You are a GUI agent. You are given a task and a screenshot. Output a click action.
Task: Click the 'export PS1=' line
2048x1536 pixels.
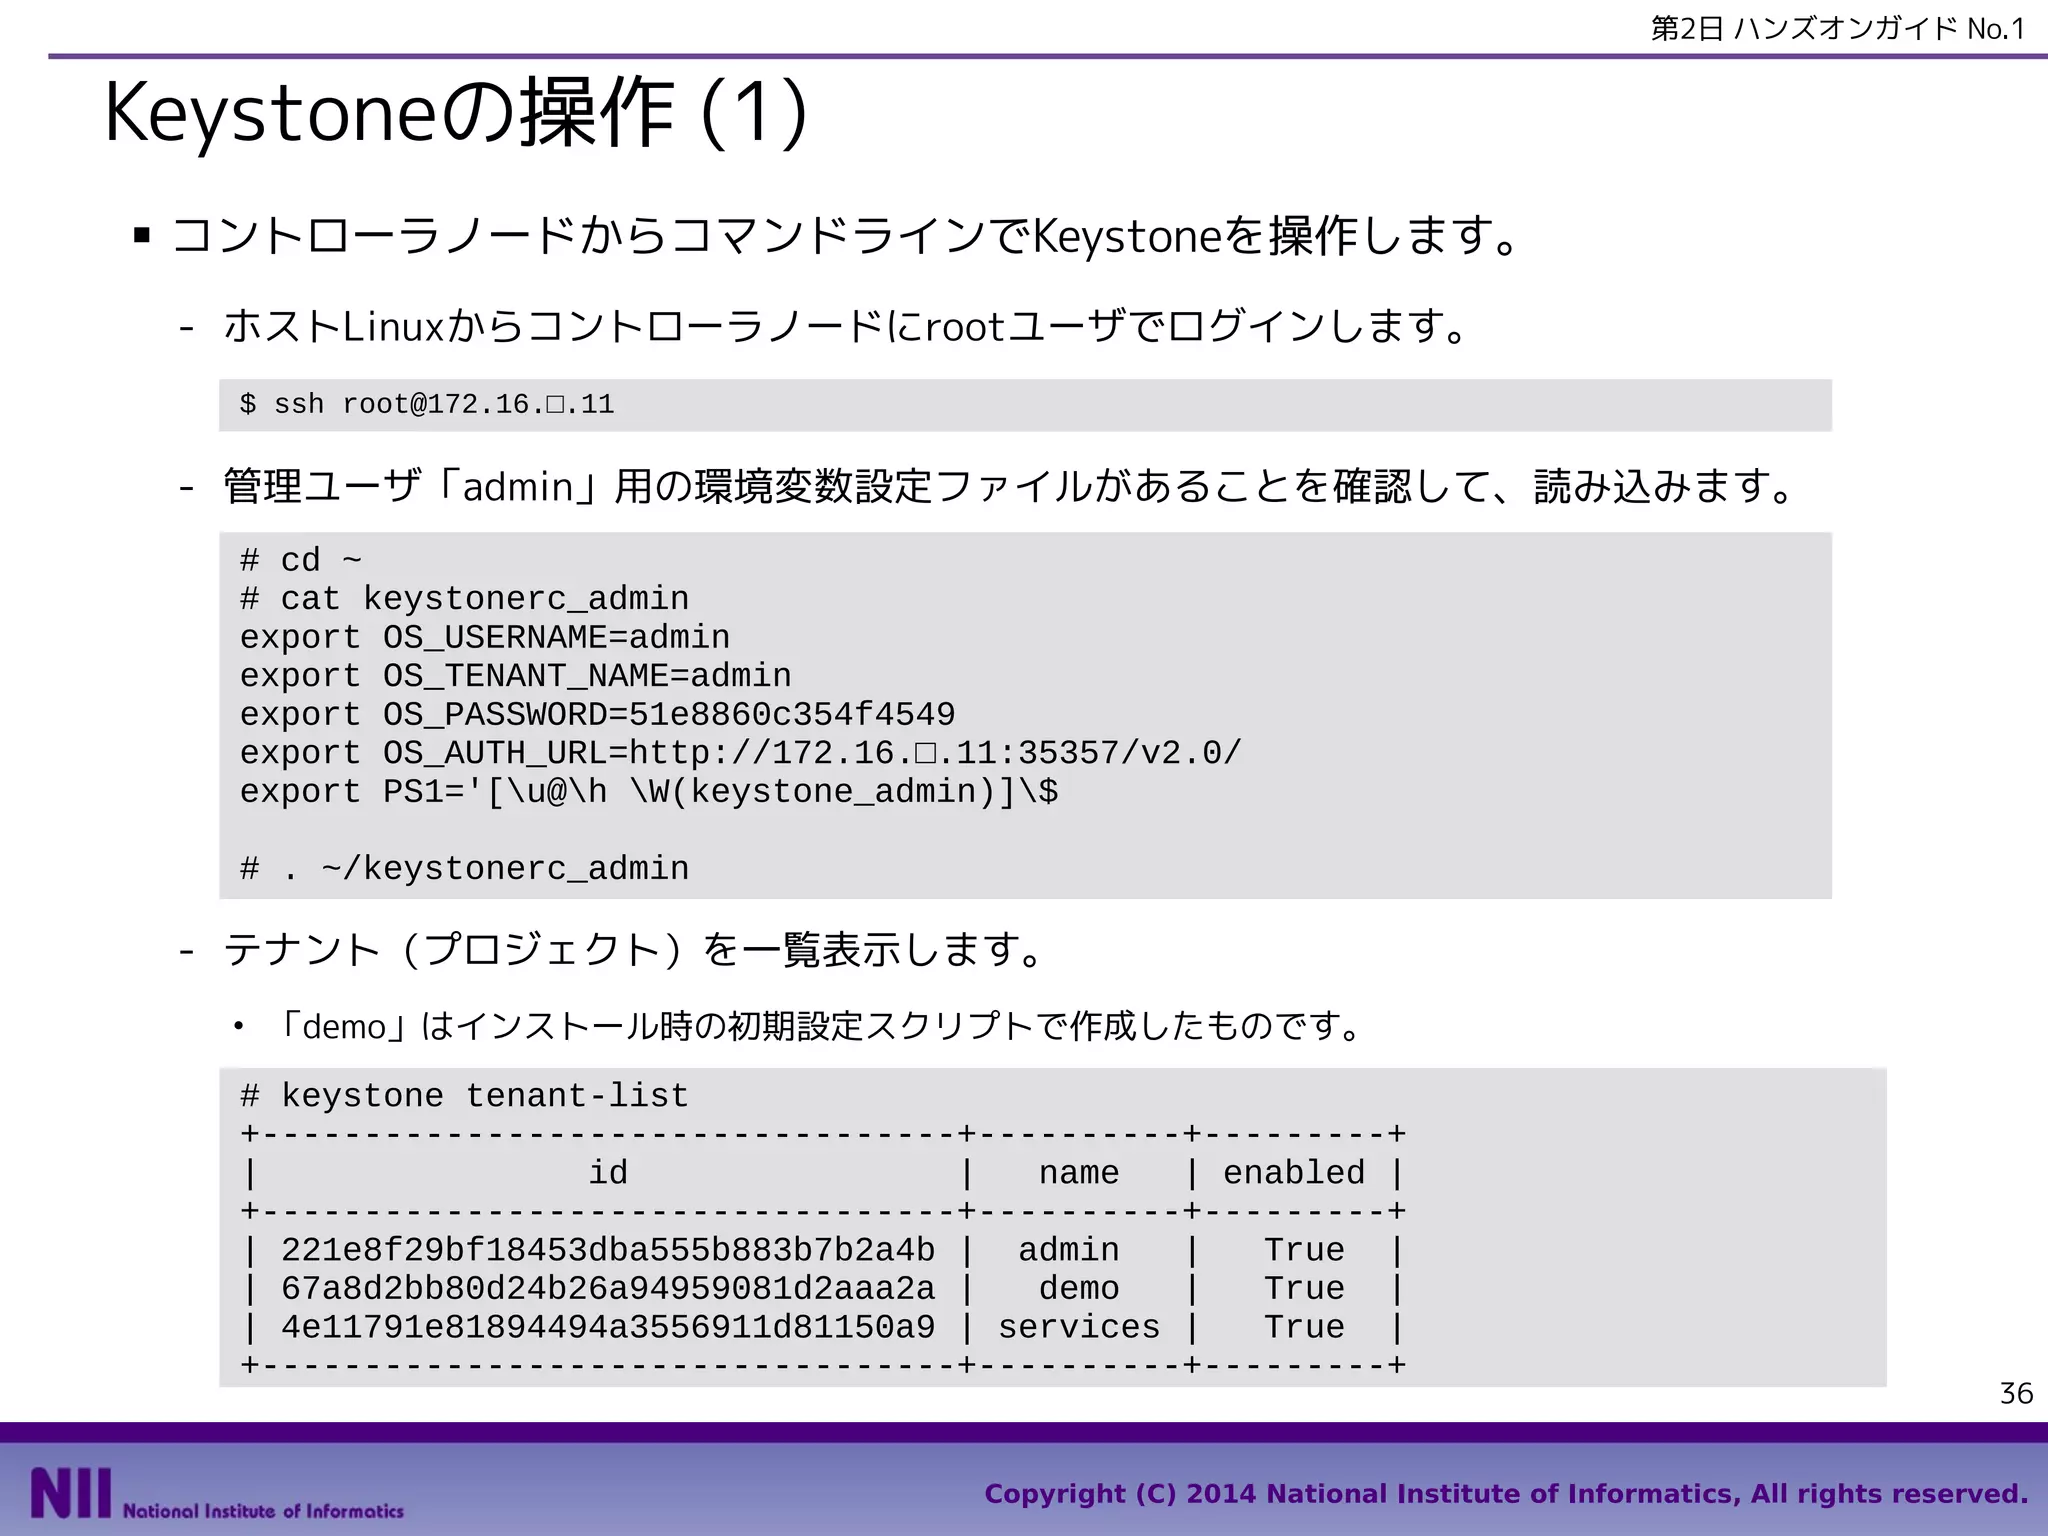click(648, 792)
